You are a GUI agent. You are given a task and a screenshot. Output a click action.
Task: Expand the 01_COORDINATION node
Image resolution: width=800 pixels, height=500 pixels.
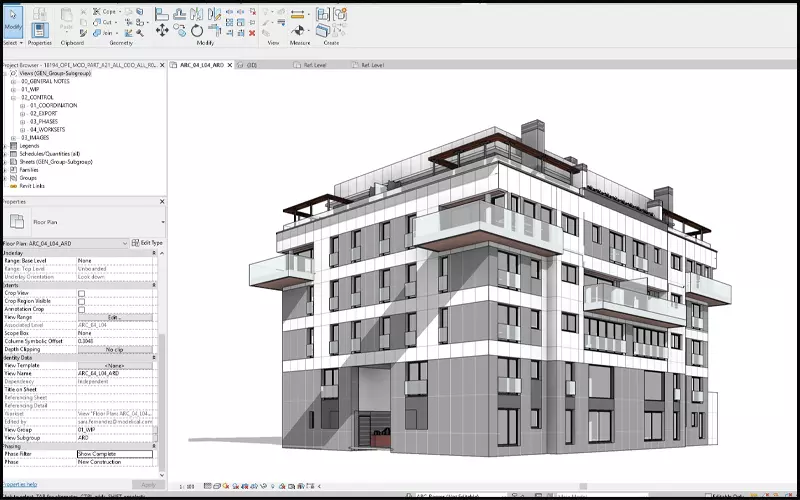click(22, 106)
